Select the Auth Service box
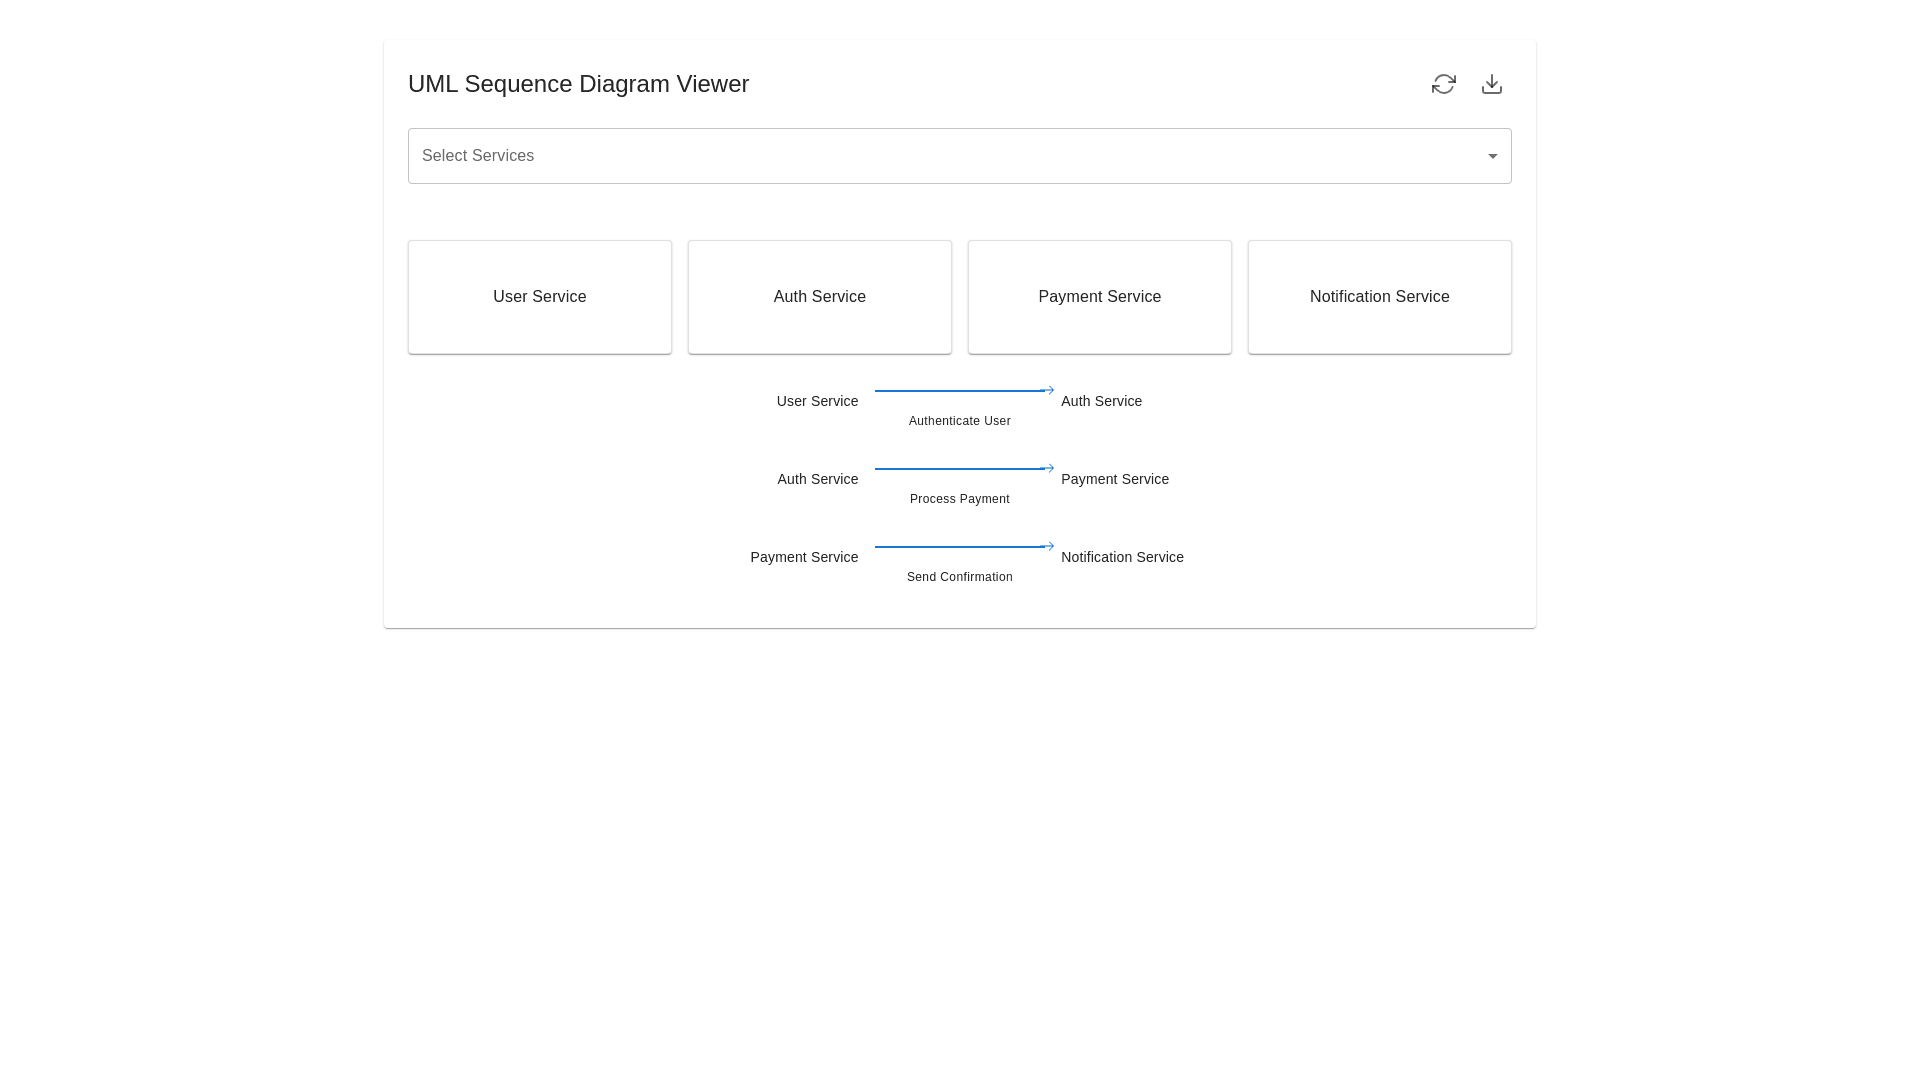 click(x=819, y=296)
